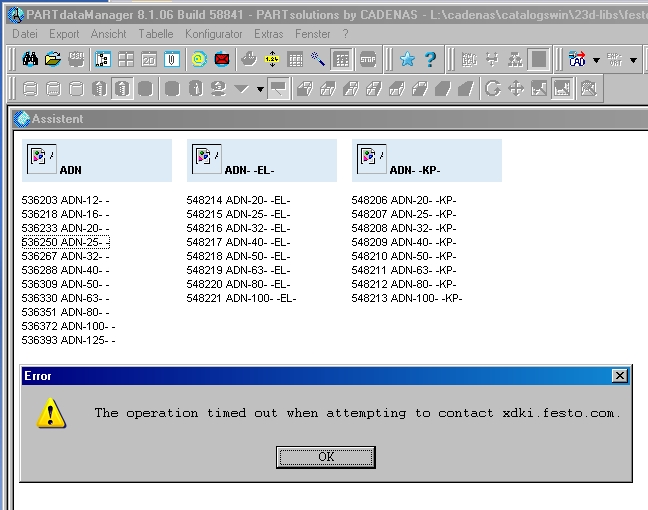This screenshot has width=648, height=510.
Task: Click the blue question mark help icon
Action: [x=430, y=60]
